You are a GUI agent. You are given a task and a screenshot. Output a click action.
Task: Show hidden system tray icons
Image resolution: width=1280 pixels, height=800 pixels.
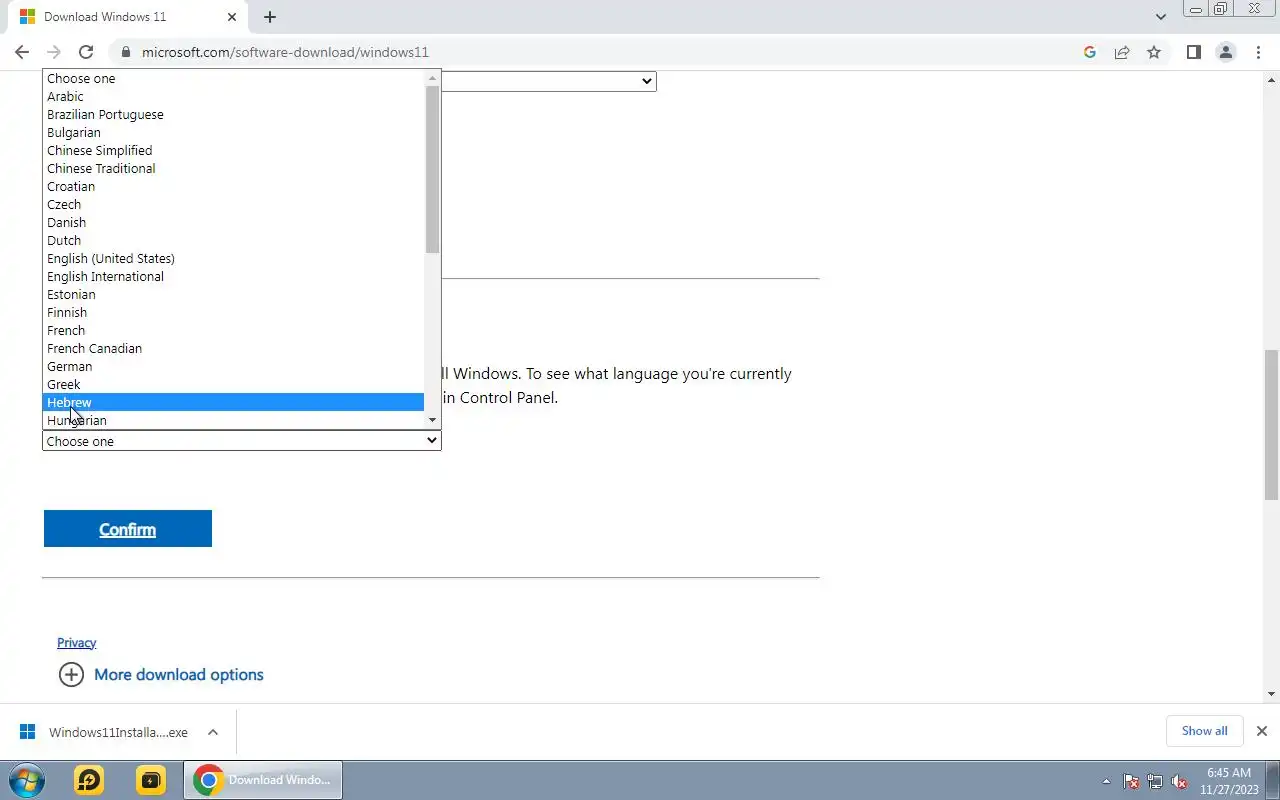(x=1106, y=782)
